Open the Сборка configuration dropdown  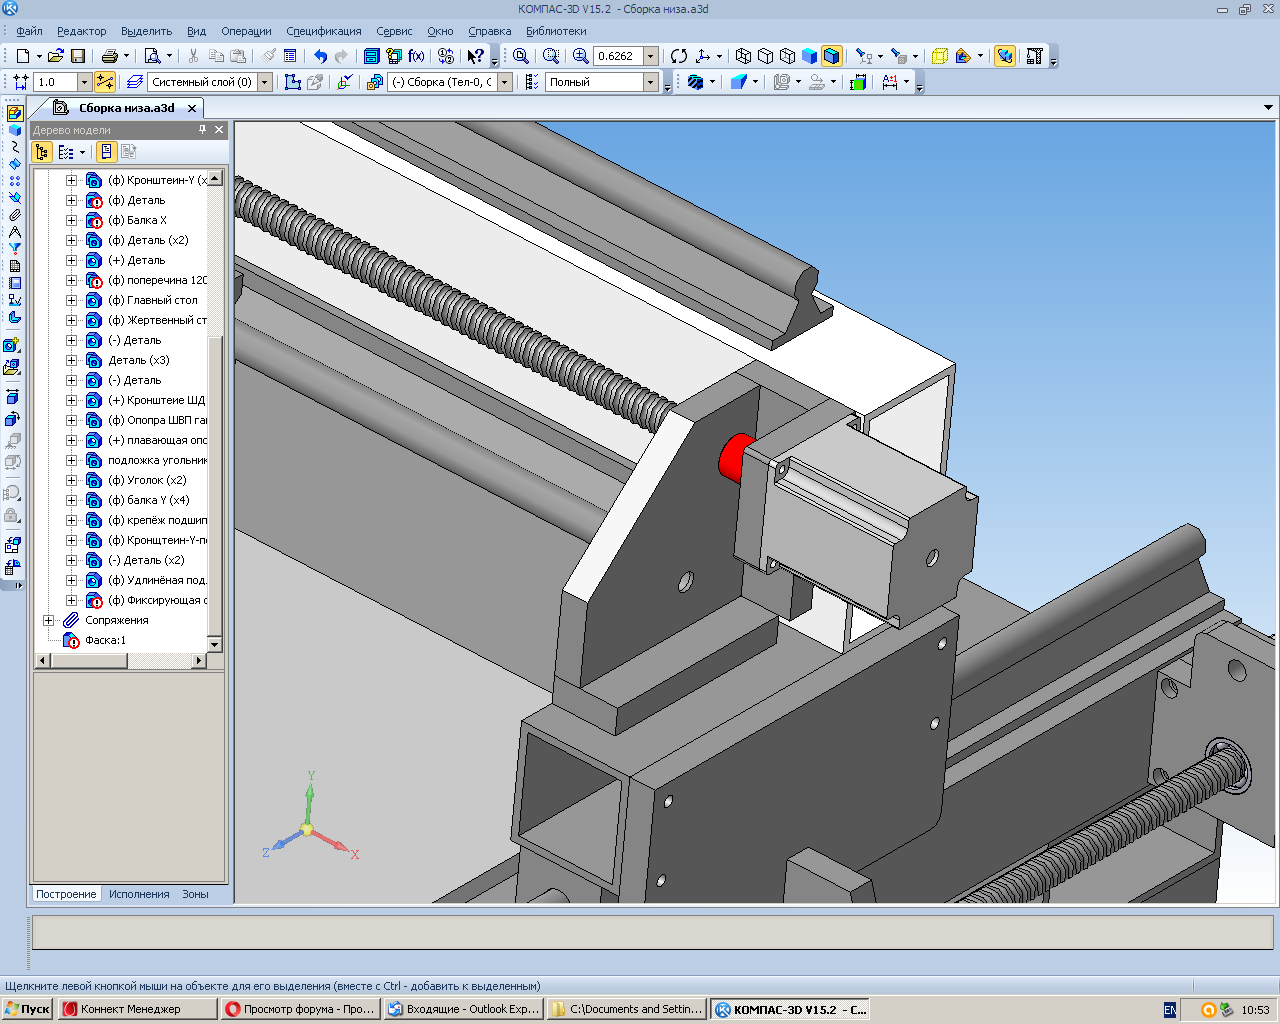pyautogui.click(x=505, y=82)
